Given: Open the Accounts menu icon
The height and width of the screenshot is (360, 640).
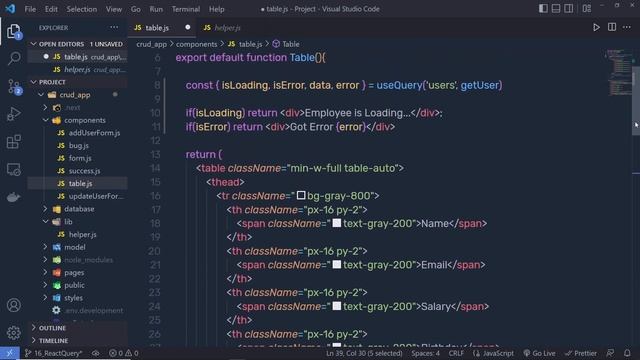Looking at the screenshot, I should click(x=13, y=305).
